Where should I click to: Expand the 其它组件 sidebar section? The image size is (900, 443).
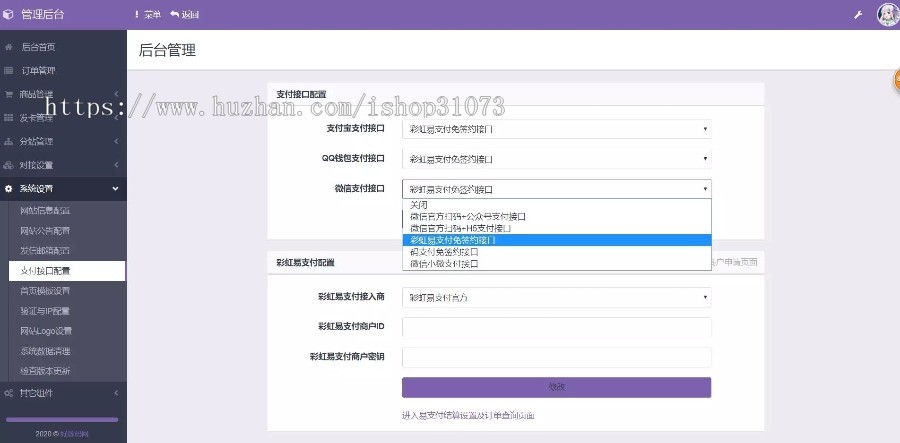click(x=62, y=392)
